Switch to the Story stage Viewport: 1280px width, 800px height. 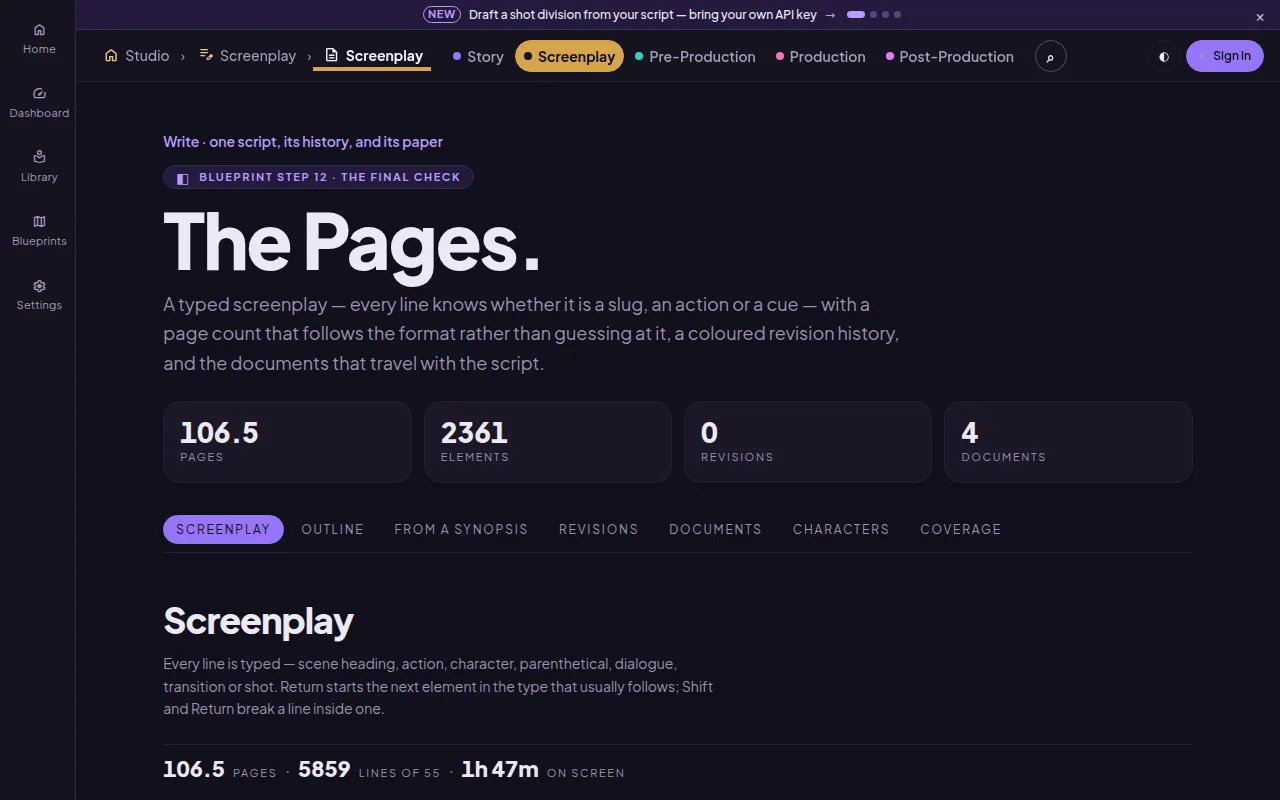coord(478,57)
